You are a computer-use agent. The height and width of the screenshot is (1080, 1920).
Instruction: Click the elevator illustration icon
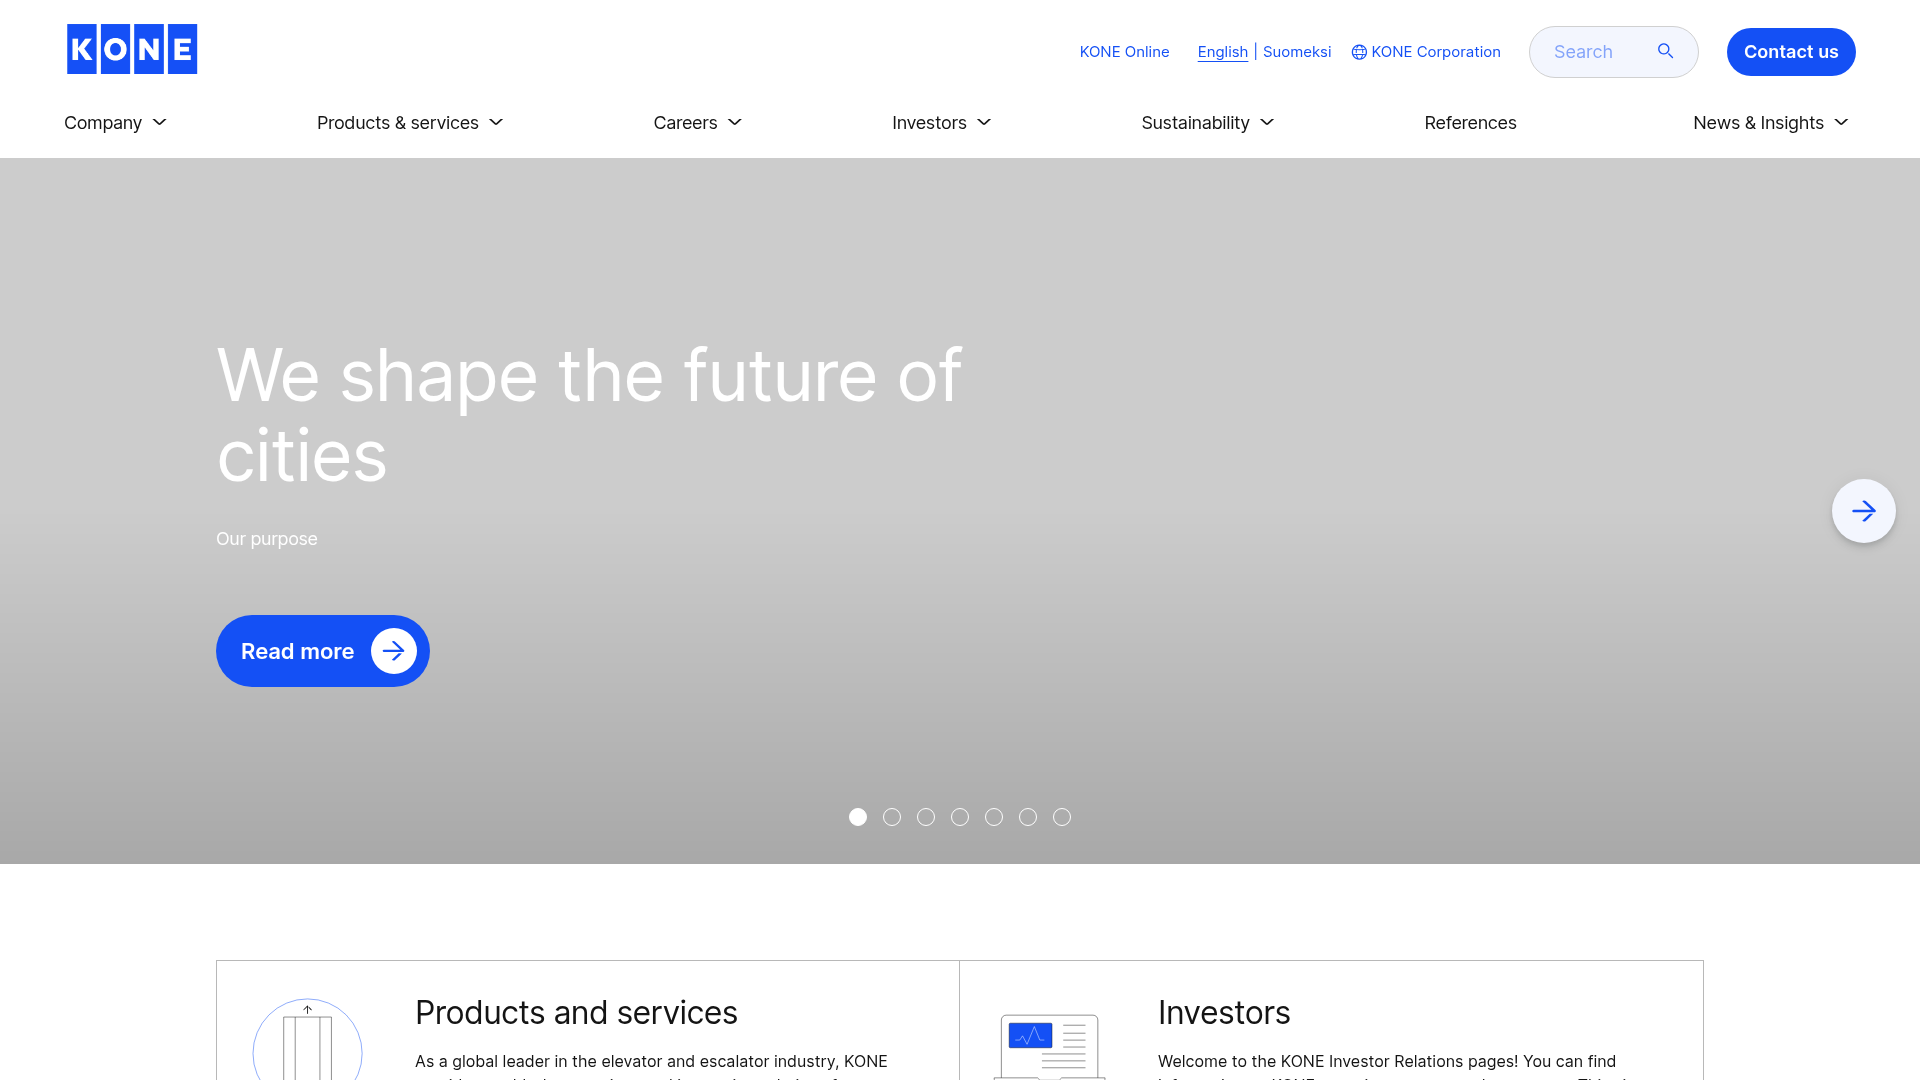tap(307, 1044)
